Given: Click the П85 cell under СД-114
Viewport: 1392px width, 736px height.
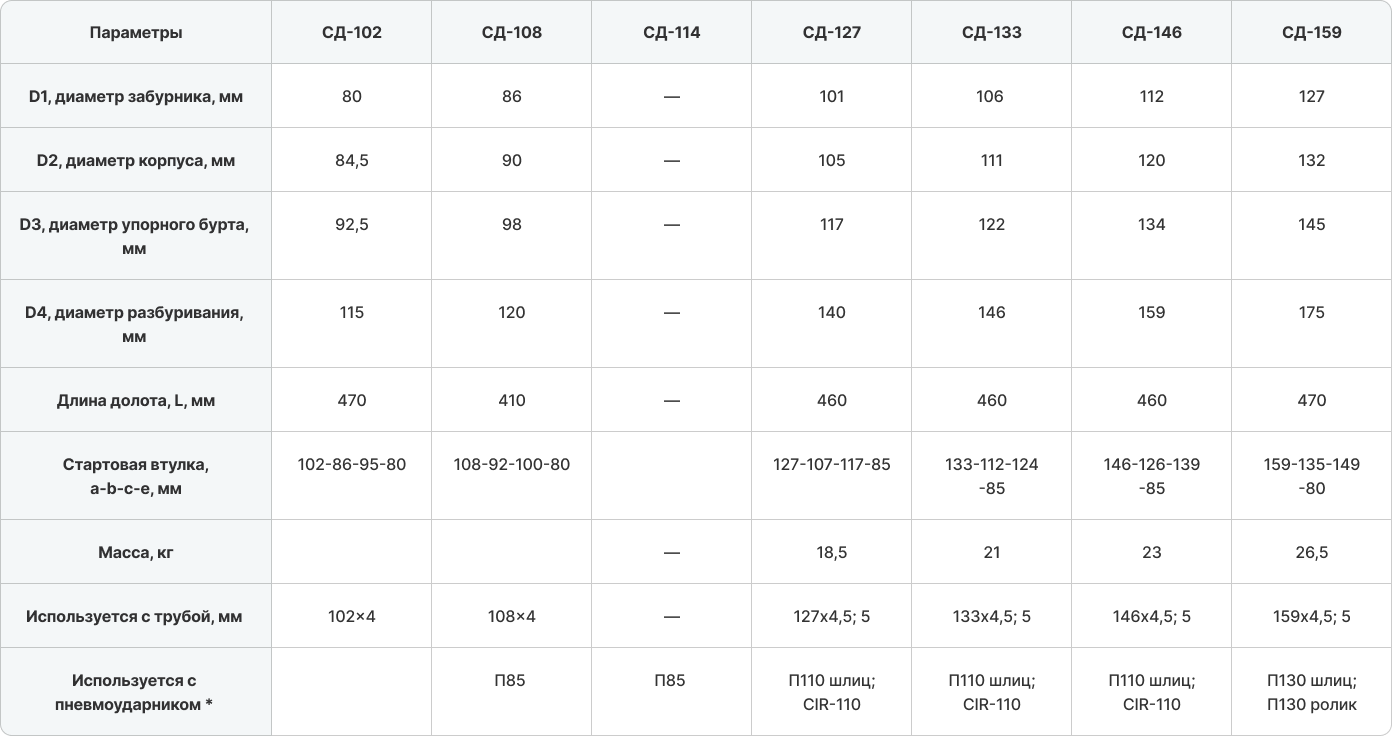Looking at the screenshot, I should pyautogui.click(x=672, y=692).
